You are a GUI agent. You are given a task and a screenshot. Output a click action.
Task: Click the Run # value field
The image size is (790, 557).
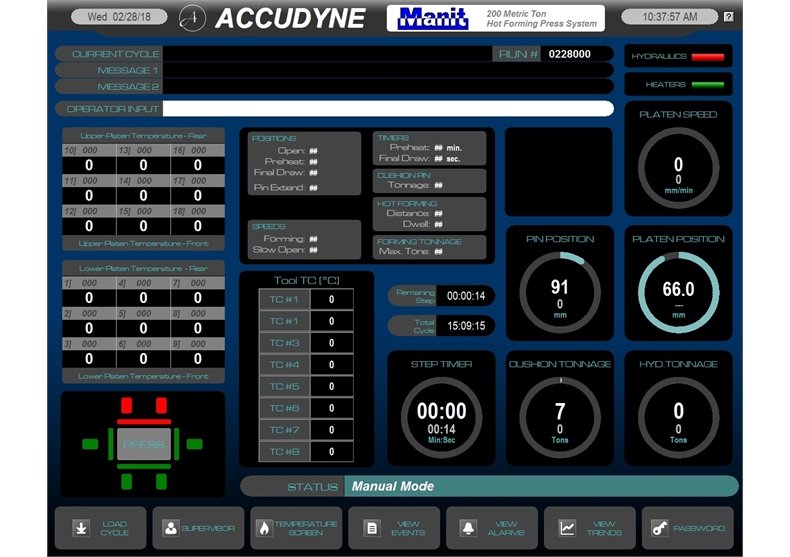click(578, 54)
